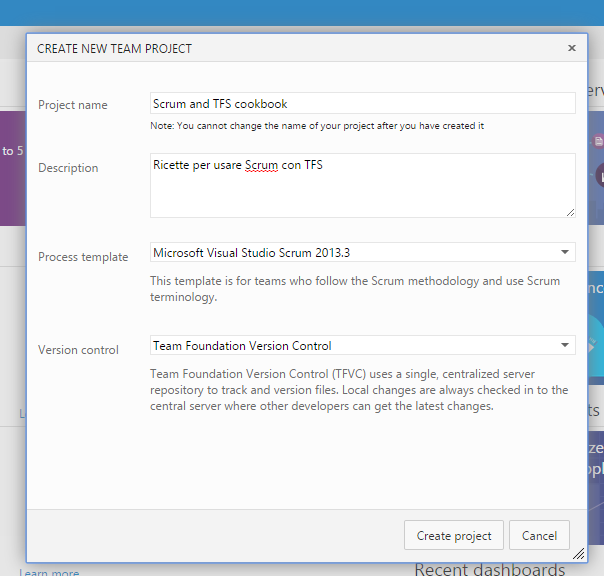Open the Version control dropdown
This screenshot has height=576, width=604.
click(x=363, y=345)
